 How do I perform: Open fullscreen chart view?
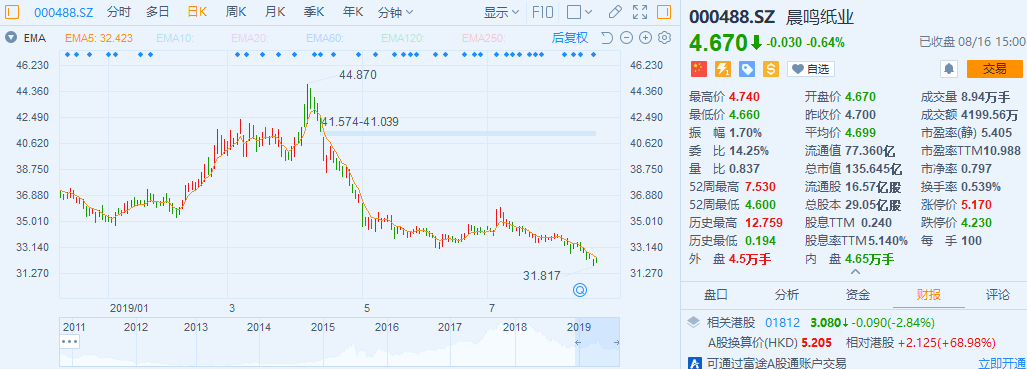(x=640, y=12)
